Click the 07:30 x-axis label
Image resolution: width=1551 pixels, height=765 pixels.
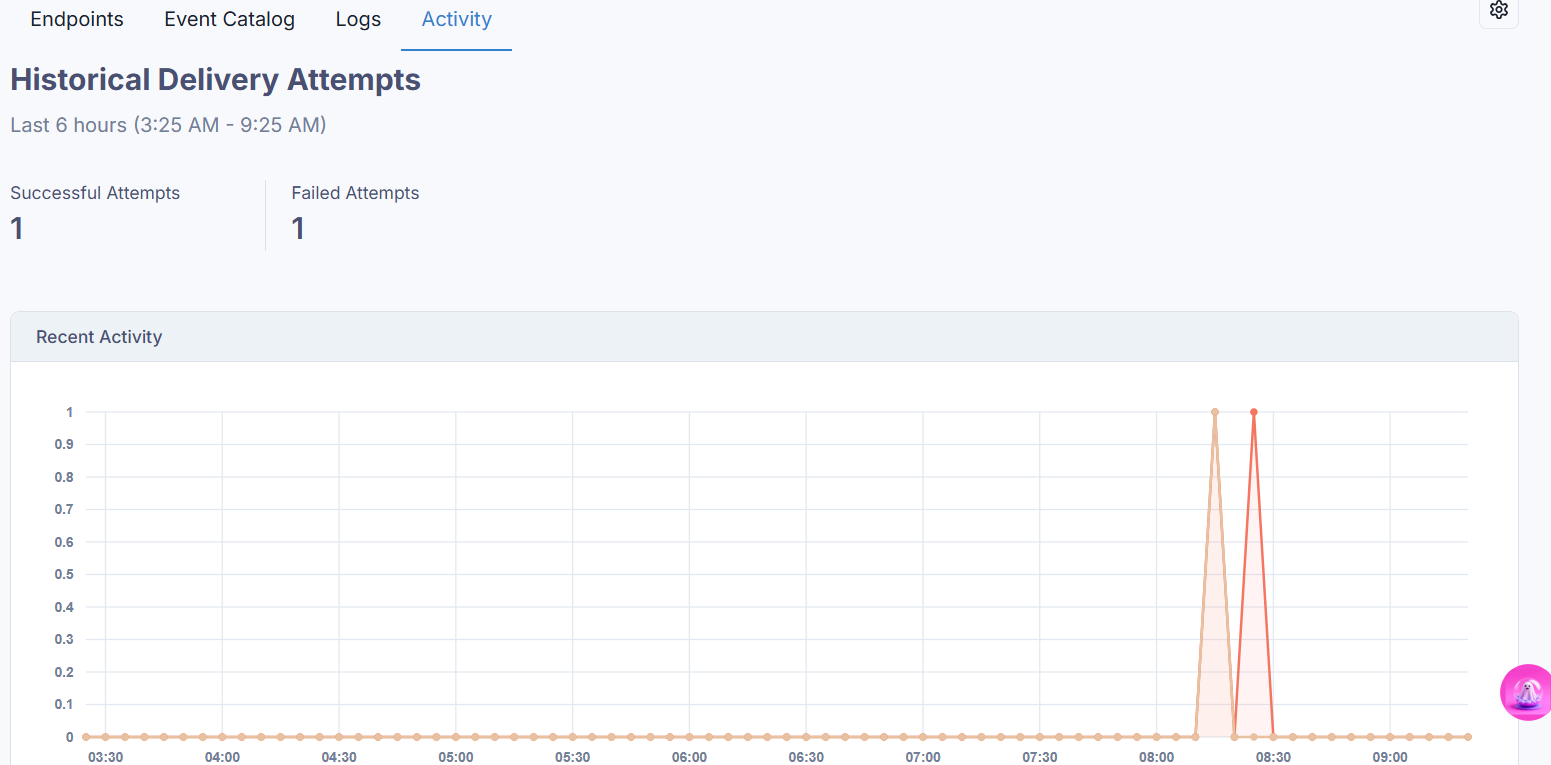point(1040,757)
